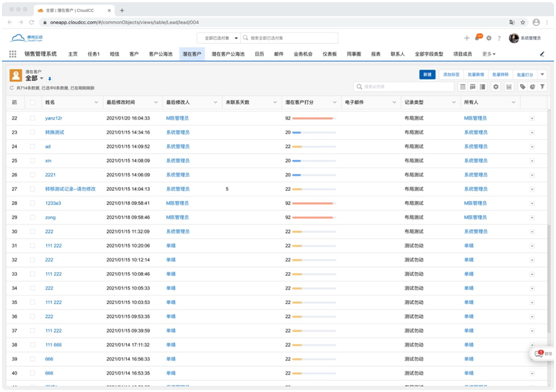Open the app launcher grid icon
This screenshot has height=392, width=556.
[13, 54]
